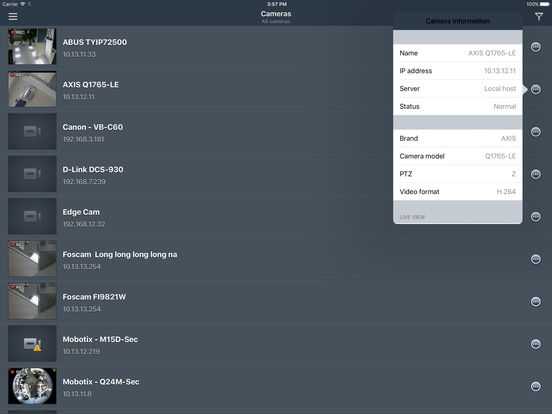Viewport: 552px width, 414px height.
Task: Open ABUS TYIP72500 camera thumbnail
Action: pos(32,46)
